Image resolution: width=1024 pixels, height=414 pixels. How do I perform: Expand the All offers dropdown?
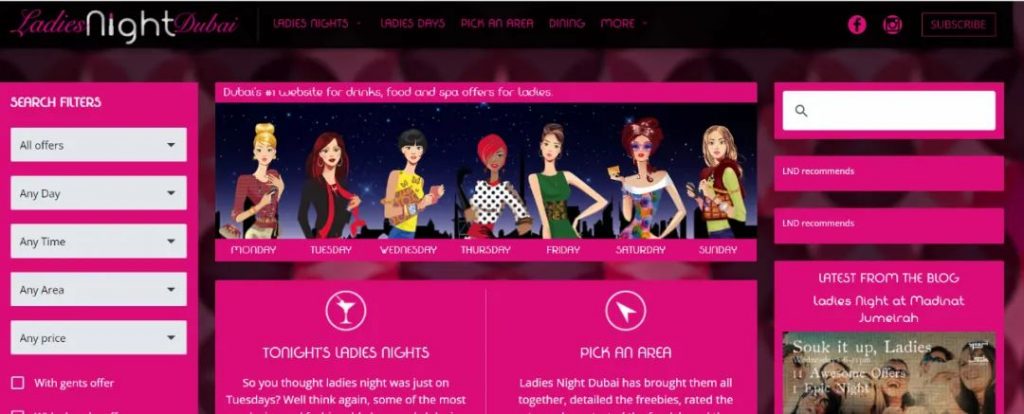coord(99,145)
